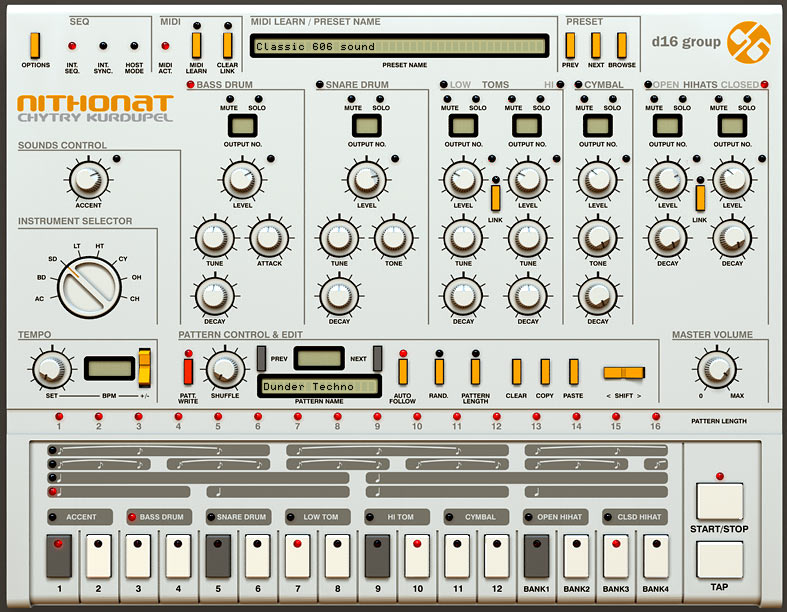Solo the Snare Drum
787x612 pixels.
pos(380,99)
